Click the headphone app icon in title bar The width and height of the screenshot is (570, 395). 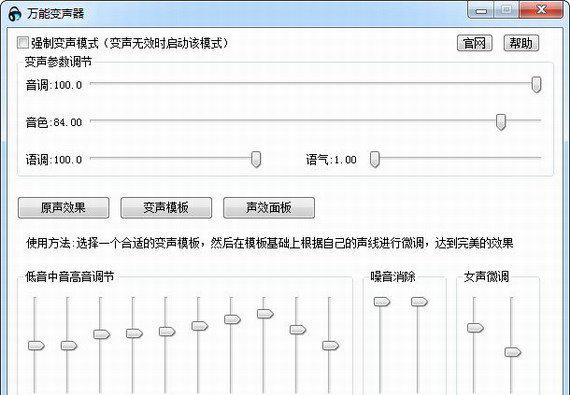(15, 13)
